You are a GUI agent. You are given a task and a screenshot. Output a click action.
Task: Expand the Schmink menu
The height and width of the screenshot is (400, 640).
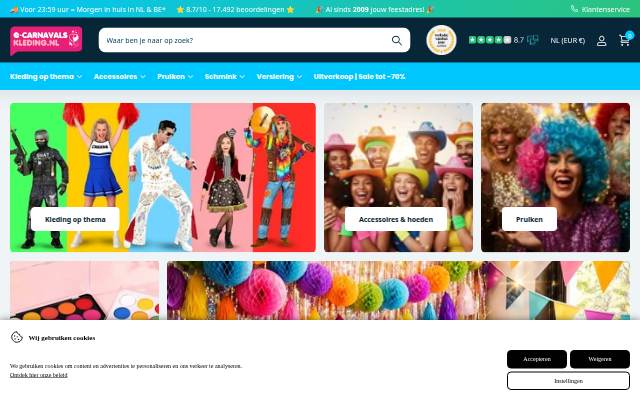pos(224,76)
